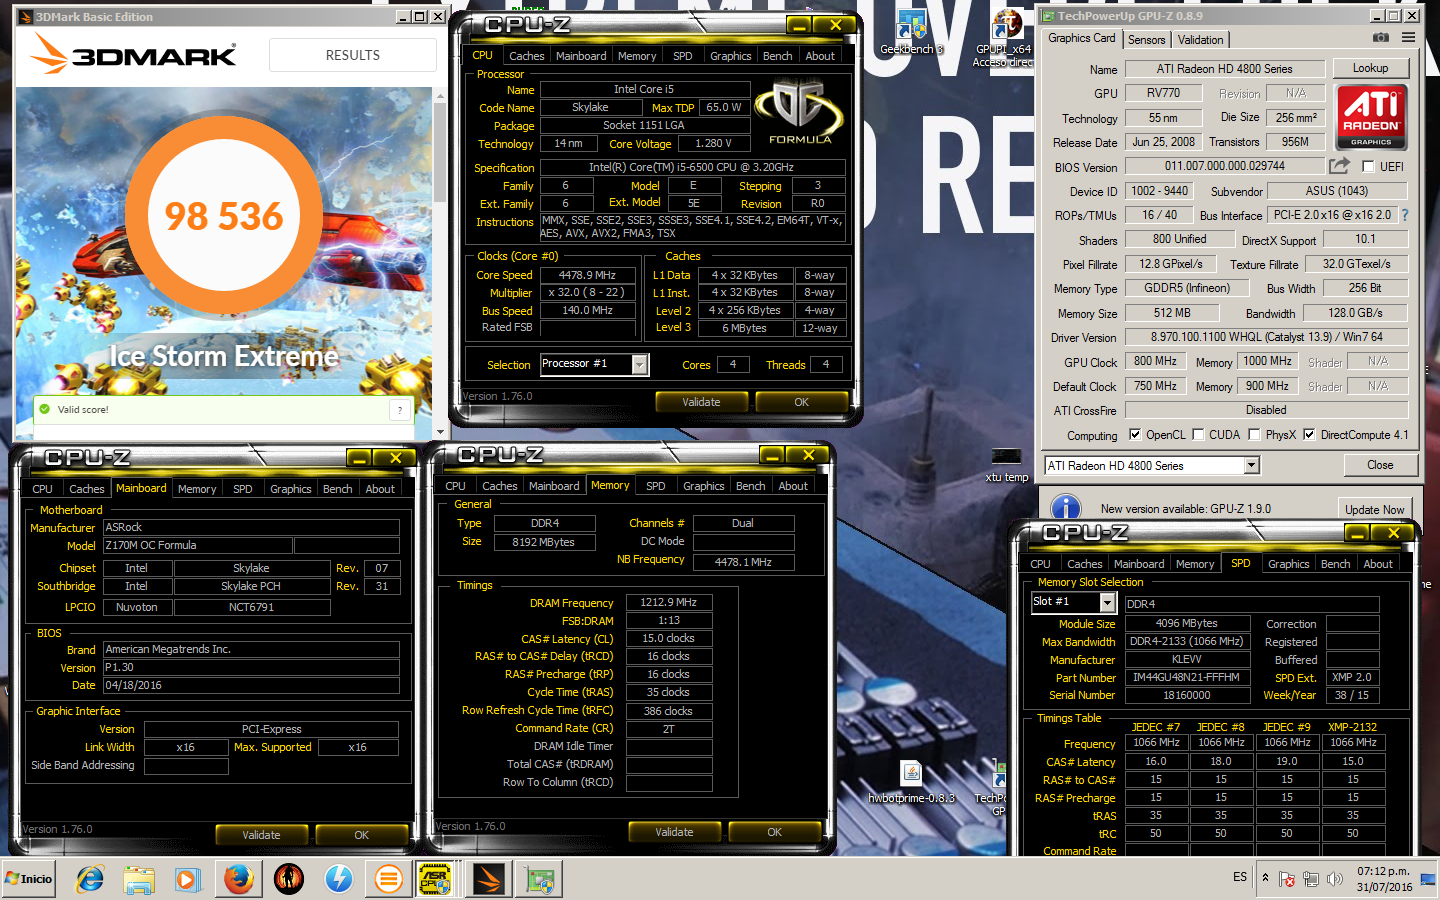Toggle the CUDA checkbox
The height and width of the screenshot is (900, 1440).
click(x=1198, y=435)
